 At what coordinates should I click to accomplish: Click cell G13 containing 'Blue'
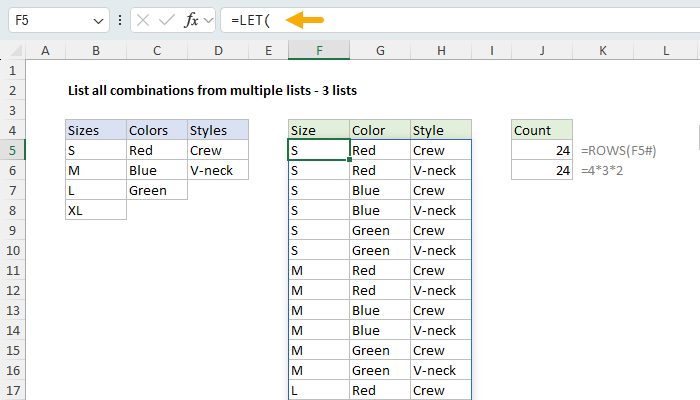pos(380,310)
